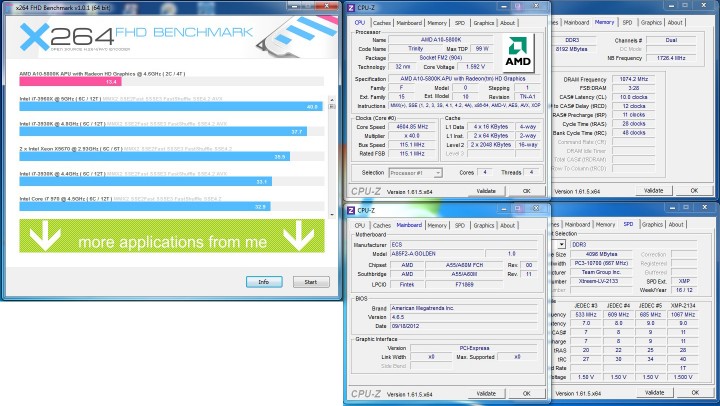The height and width of the screenshot is (406, 720).
Task: Click Validate in the CPU-Z Memory window
Action: 653,190
